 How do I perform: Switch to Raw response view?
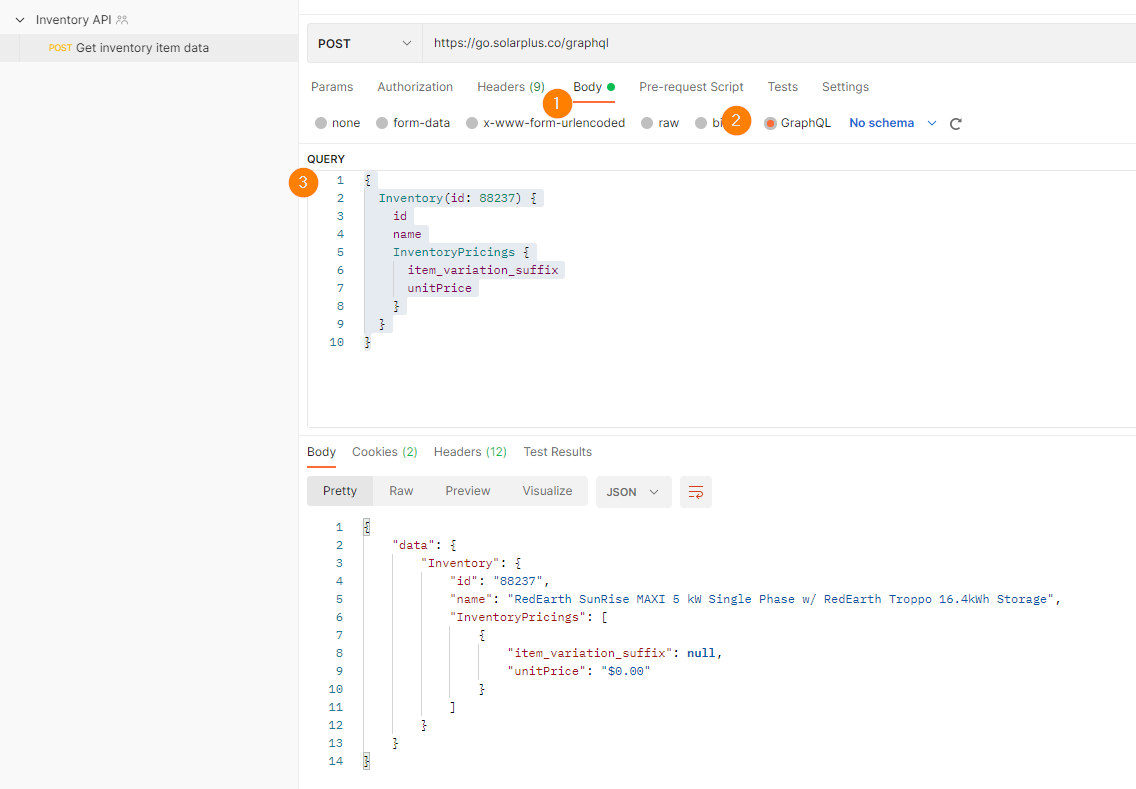[x=401, y=491]
